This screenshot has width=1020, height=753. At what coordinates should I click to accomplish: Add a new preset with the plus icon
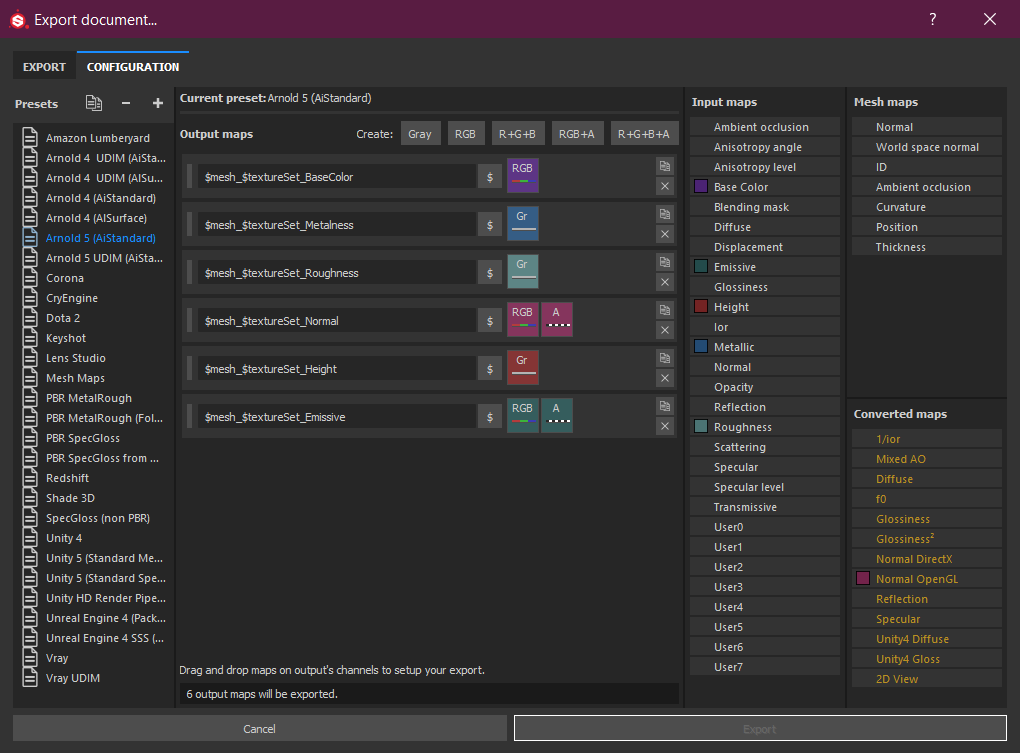point(157,103)
